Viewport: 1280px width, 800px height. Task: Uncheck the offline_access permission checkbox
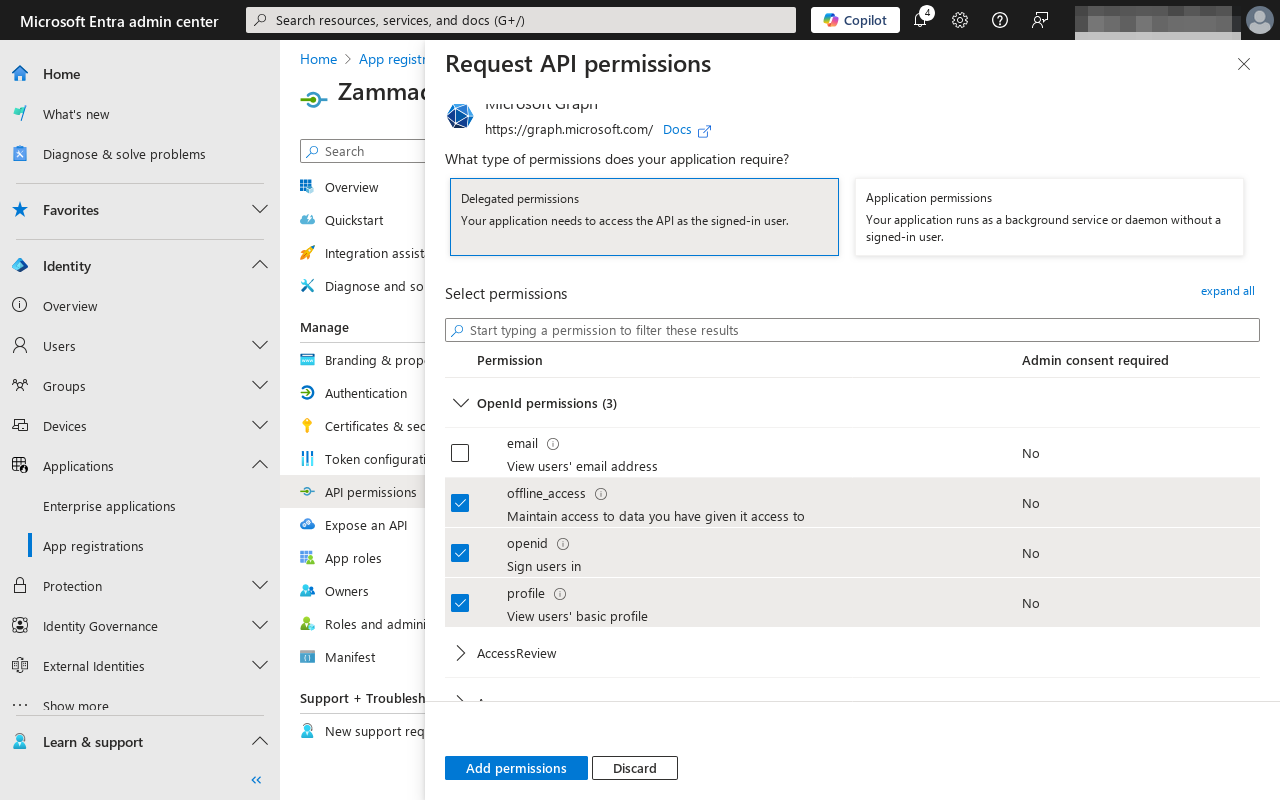tap(460, 503)
